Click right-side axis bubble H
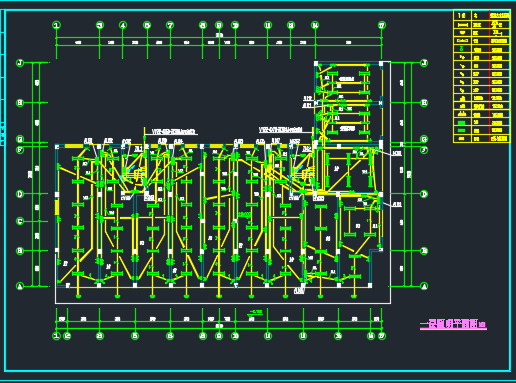 click(424, 103)
